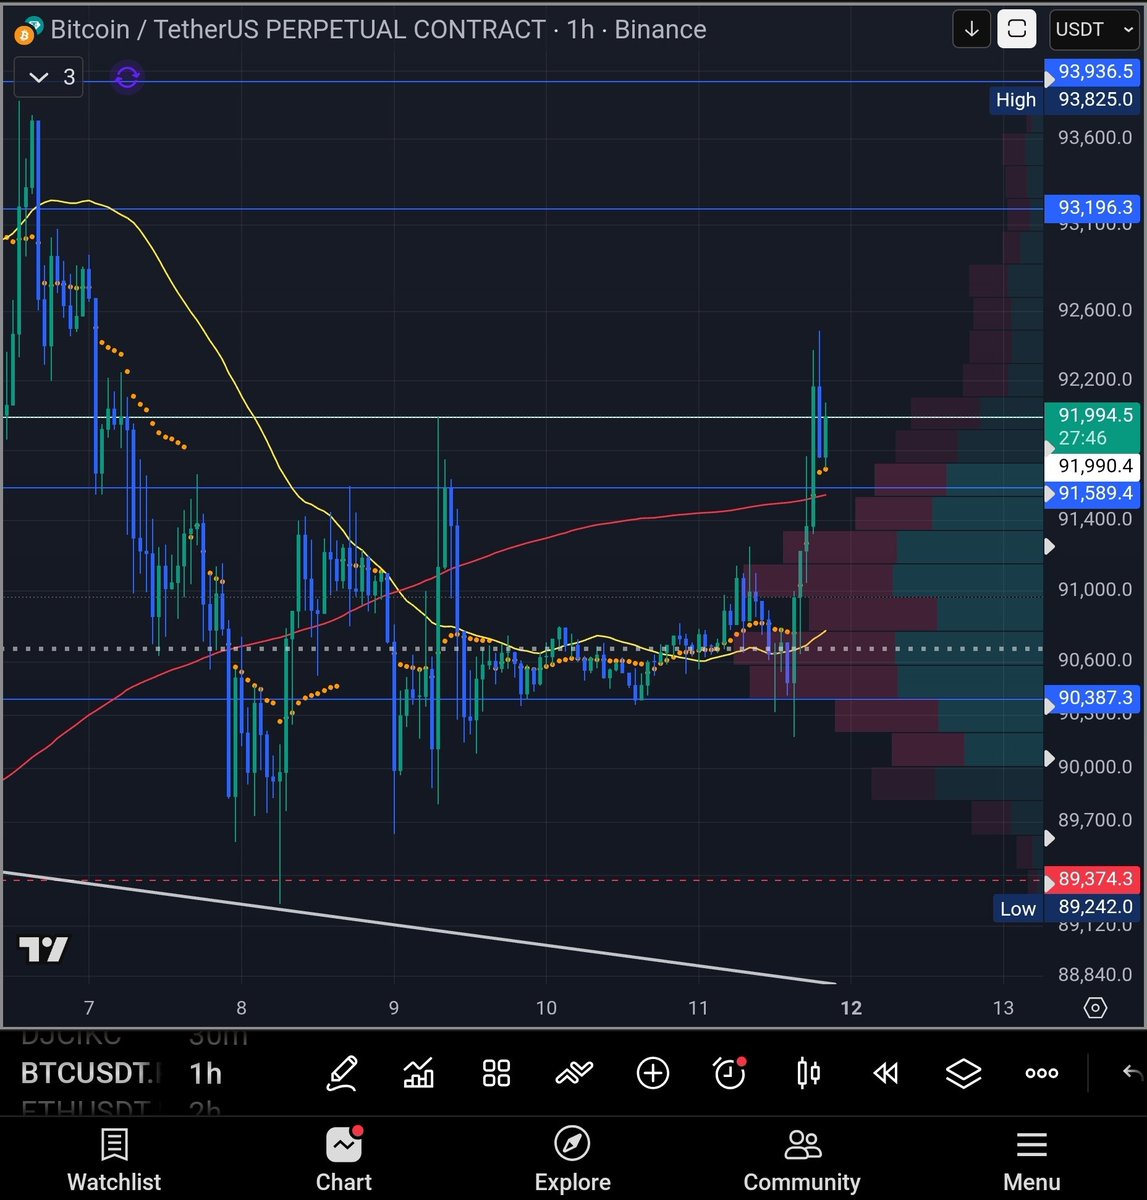Start bar replay with the rewind icon

885,1072
